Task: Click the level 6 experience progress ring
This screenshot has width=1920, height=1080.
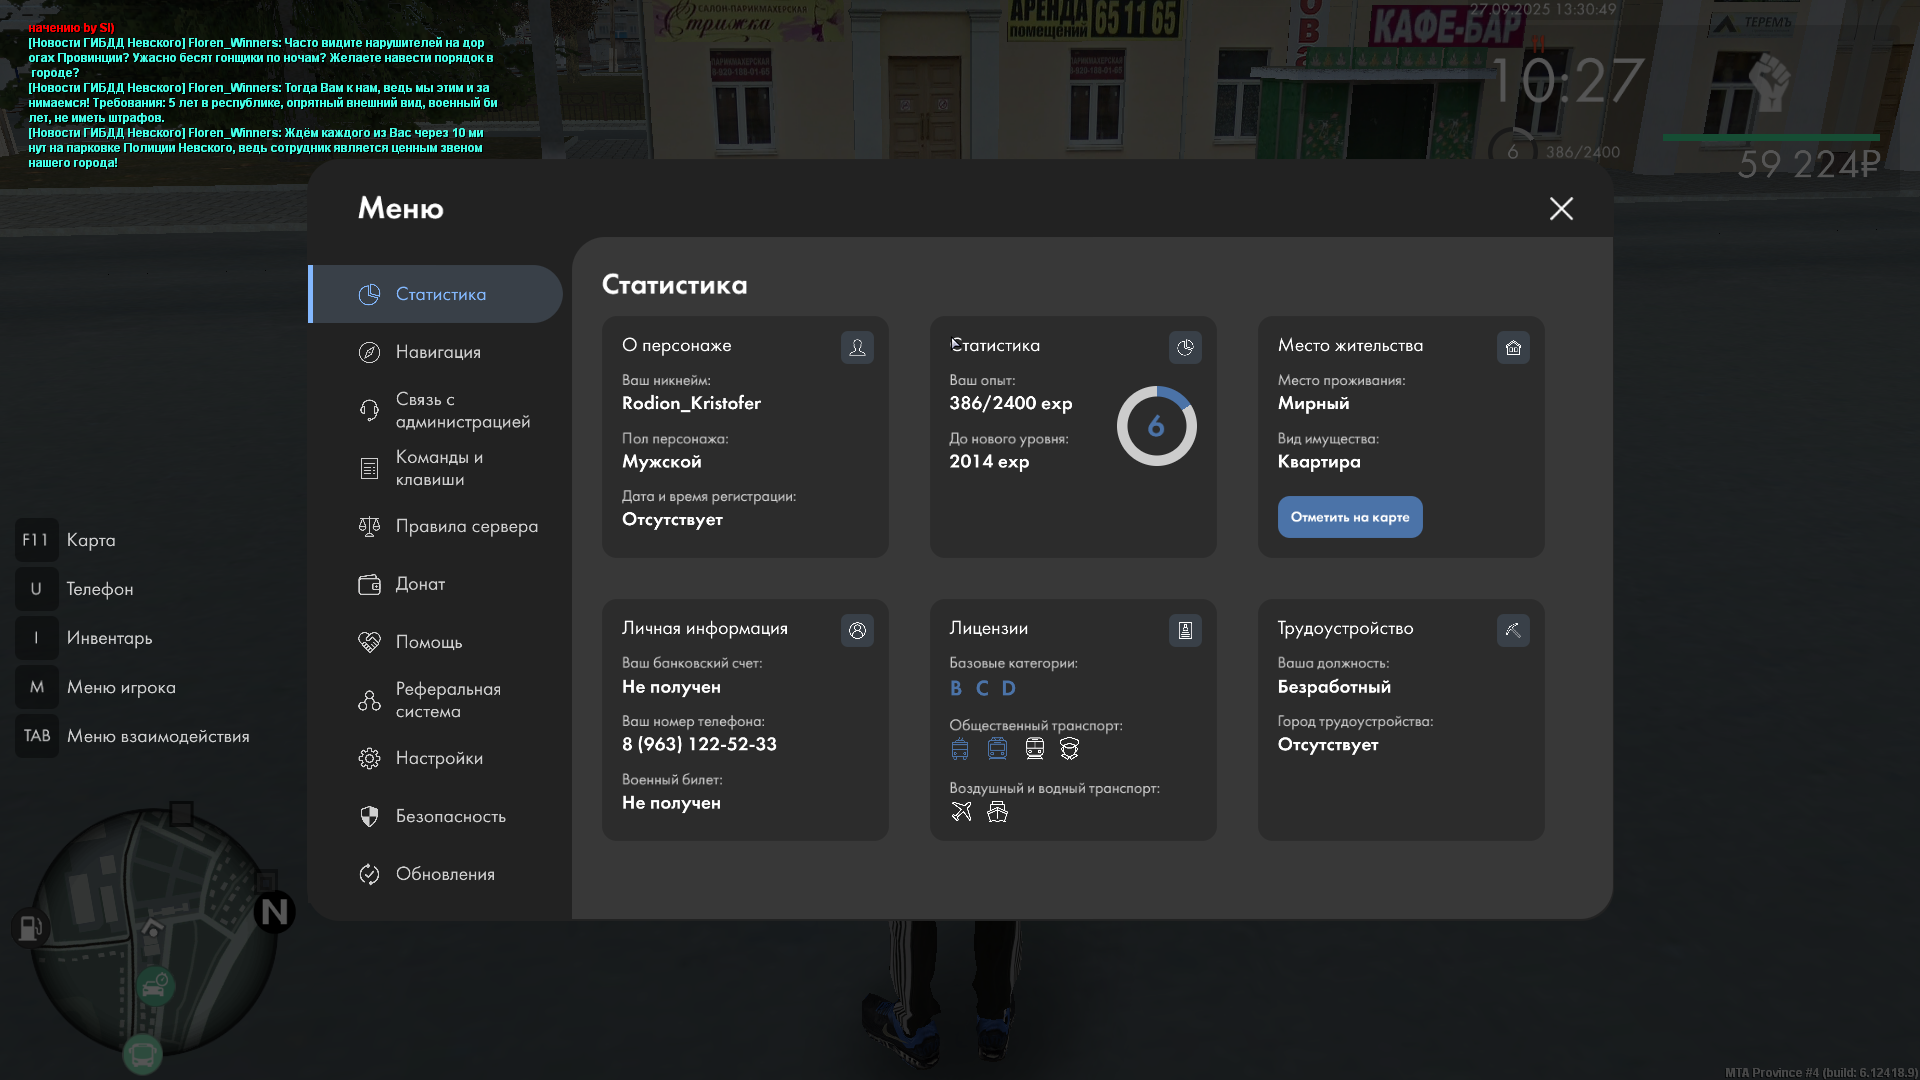Action: click(x=1156, y=426)
